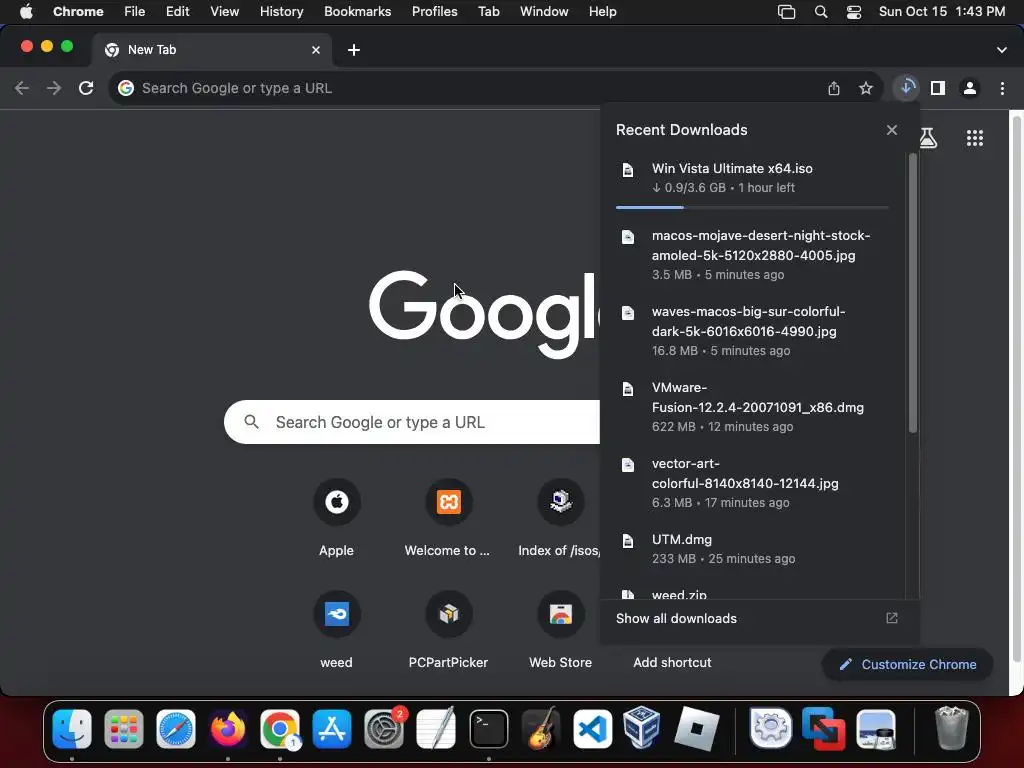This screenshot has width=1024, height=768.
Task: Open the Profiles menu
Action: pos(435,12)
